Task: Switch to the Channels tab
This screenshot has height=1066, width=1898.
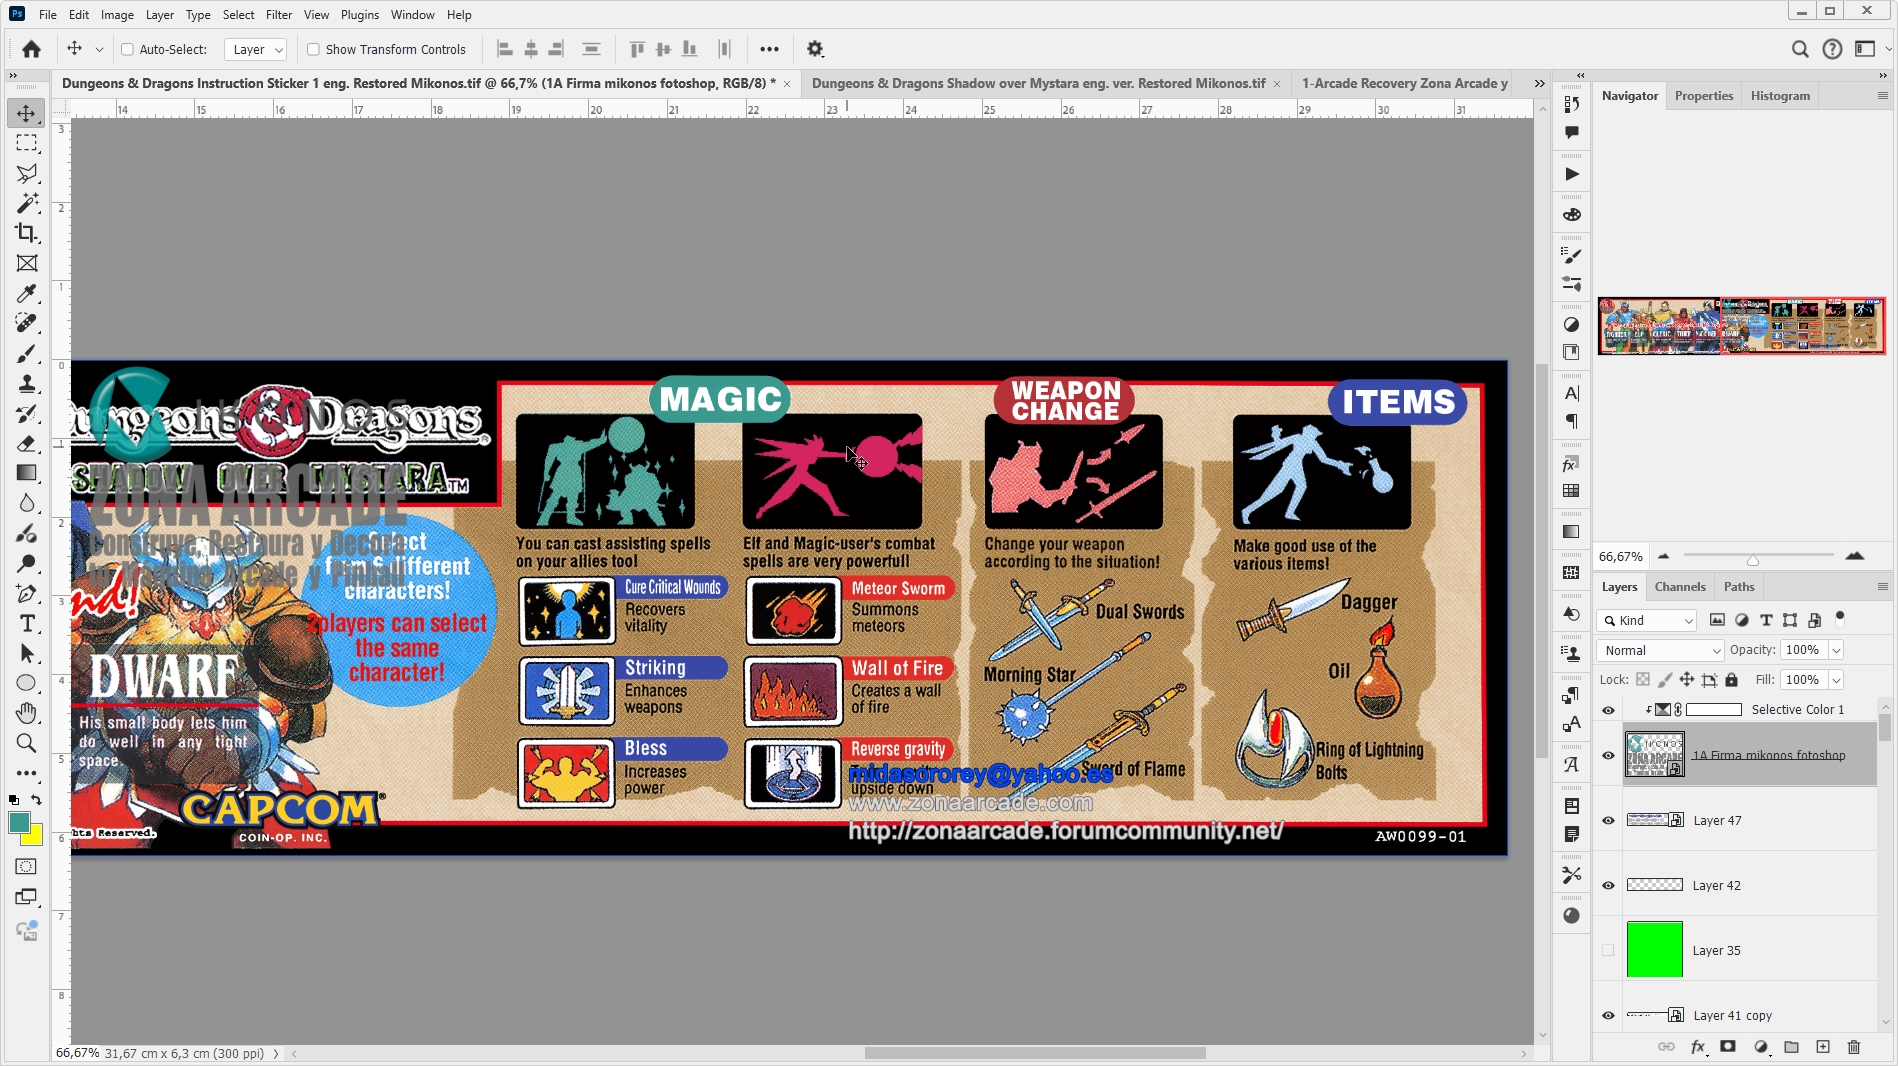Action: [x=1679, y=587]
